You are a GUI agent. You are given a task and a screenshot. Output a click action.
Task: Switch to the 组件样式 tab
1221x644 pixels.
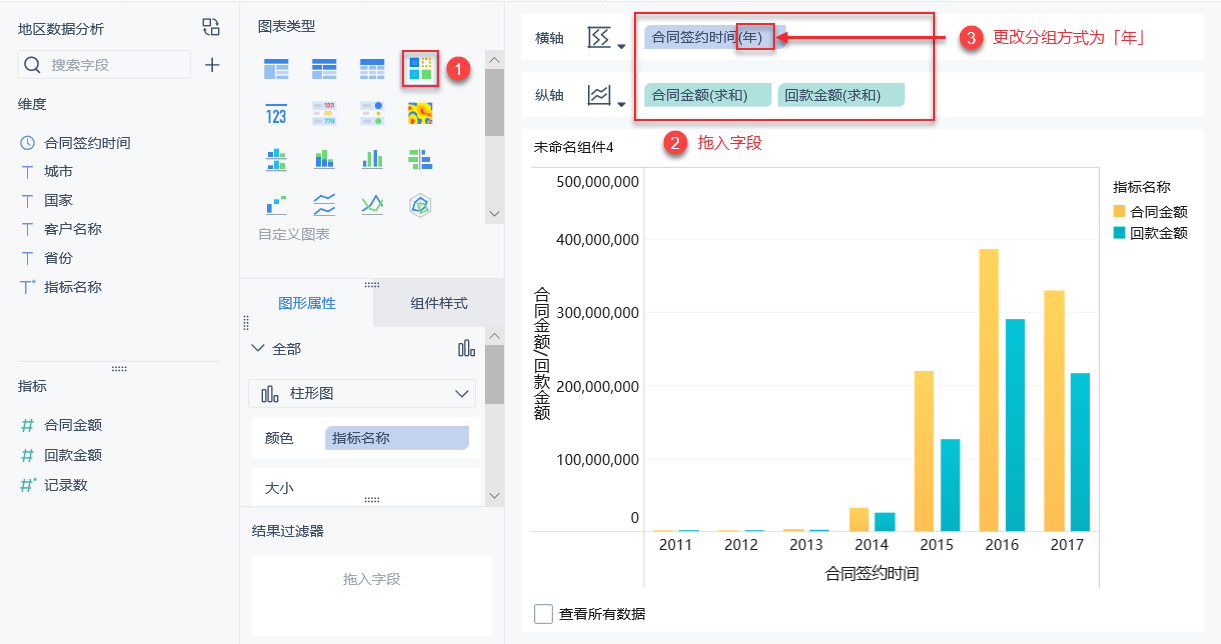point(439,303)
